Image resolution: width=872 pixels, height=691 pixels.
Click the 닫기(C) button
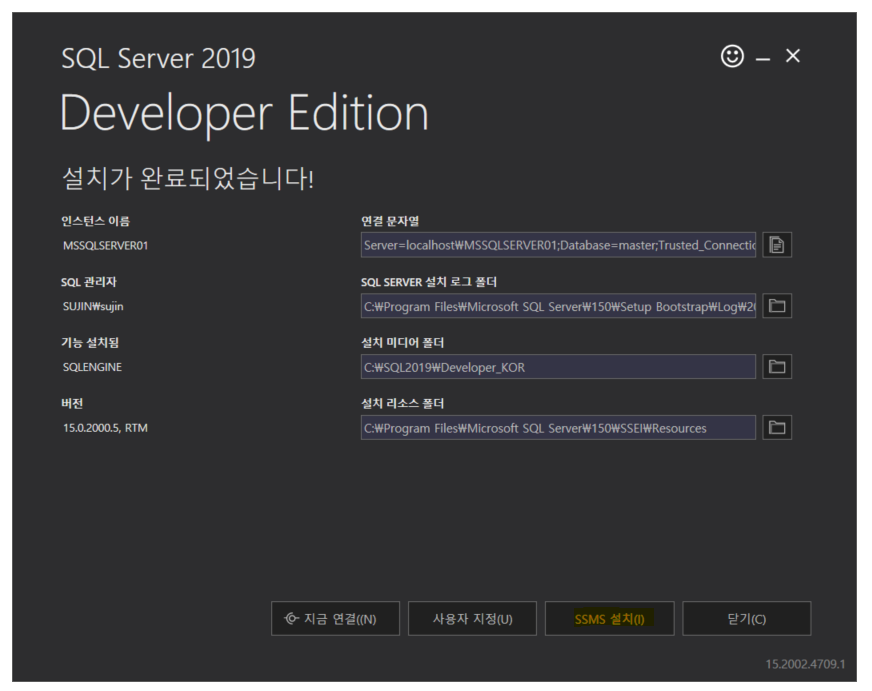(746, 618)
